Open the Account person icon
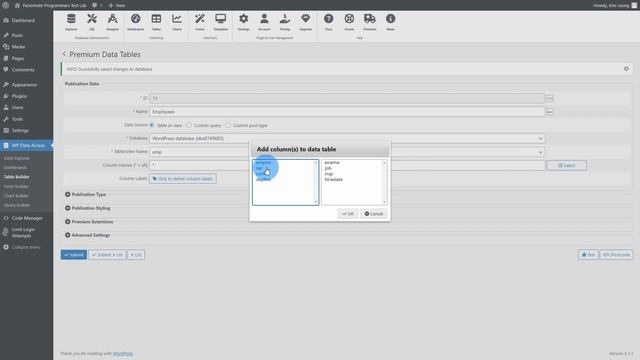This screenshot has height=360, width=640. tap(264, 22)
